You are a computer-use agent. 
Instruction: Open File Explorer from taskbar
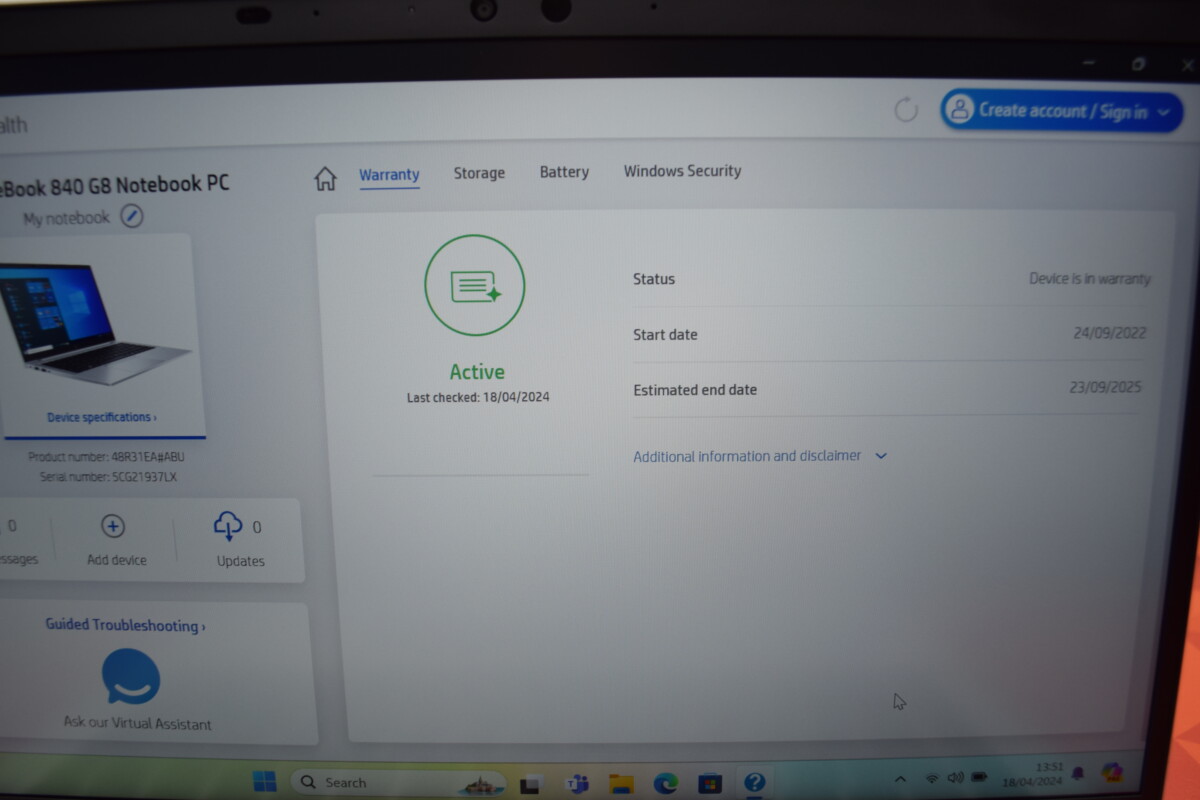tap(622, 782)
